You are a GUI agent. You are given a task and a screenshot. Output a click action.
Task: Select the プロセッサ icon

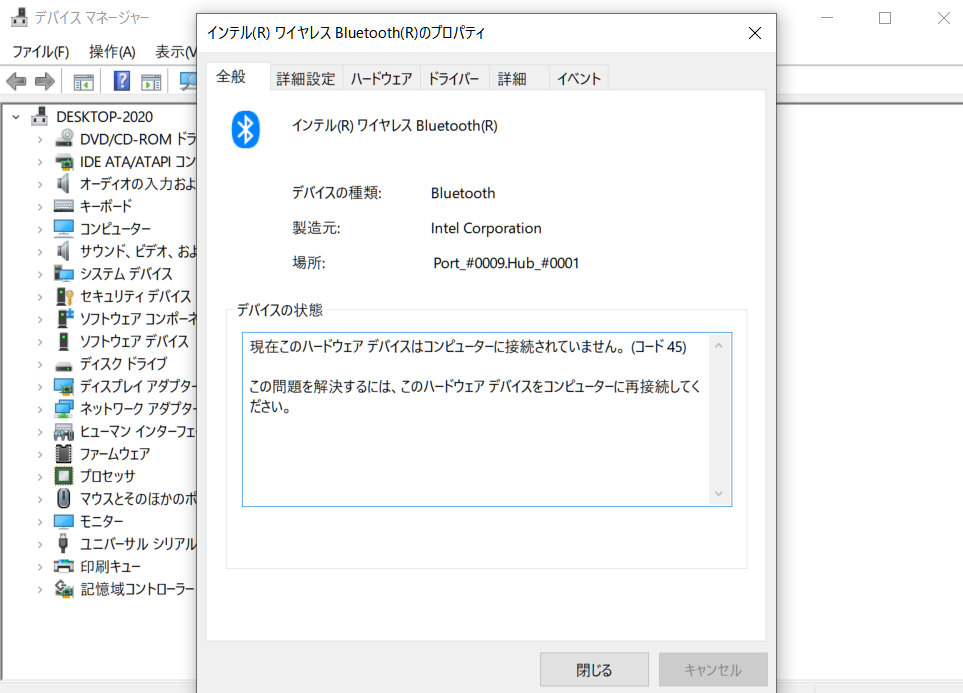pyautogui.click(x=64, y=476)
